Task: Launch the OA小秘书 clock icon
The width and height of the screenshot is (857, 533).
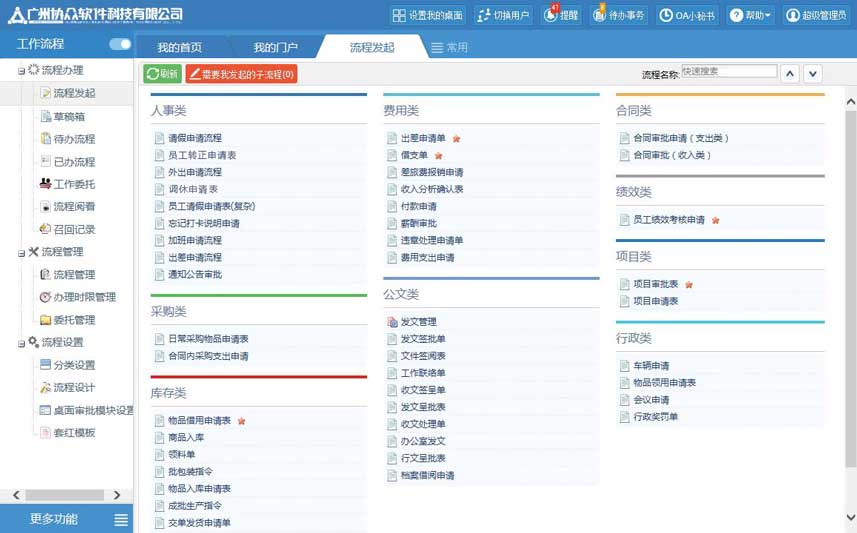Action: coord(665,15)
